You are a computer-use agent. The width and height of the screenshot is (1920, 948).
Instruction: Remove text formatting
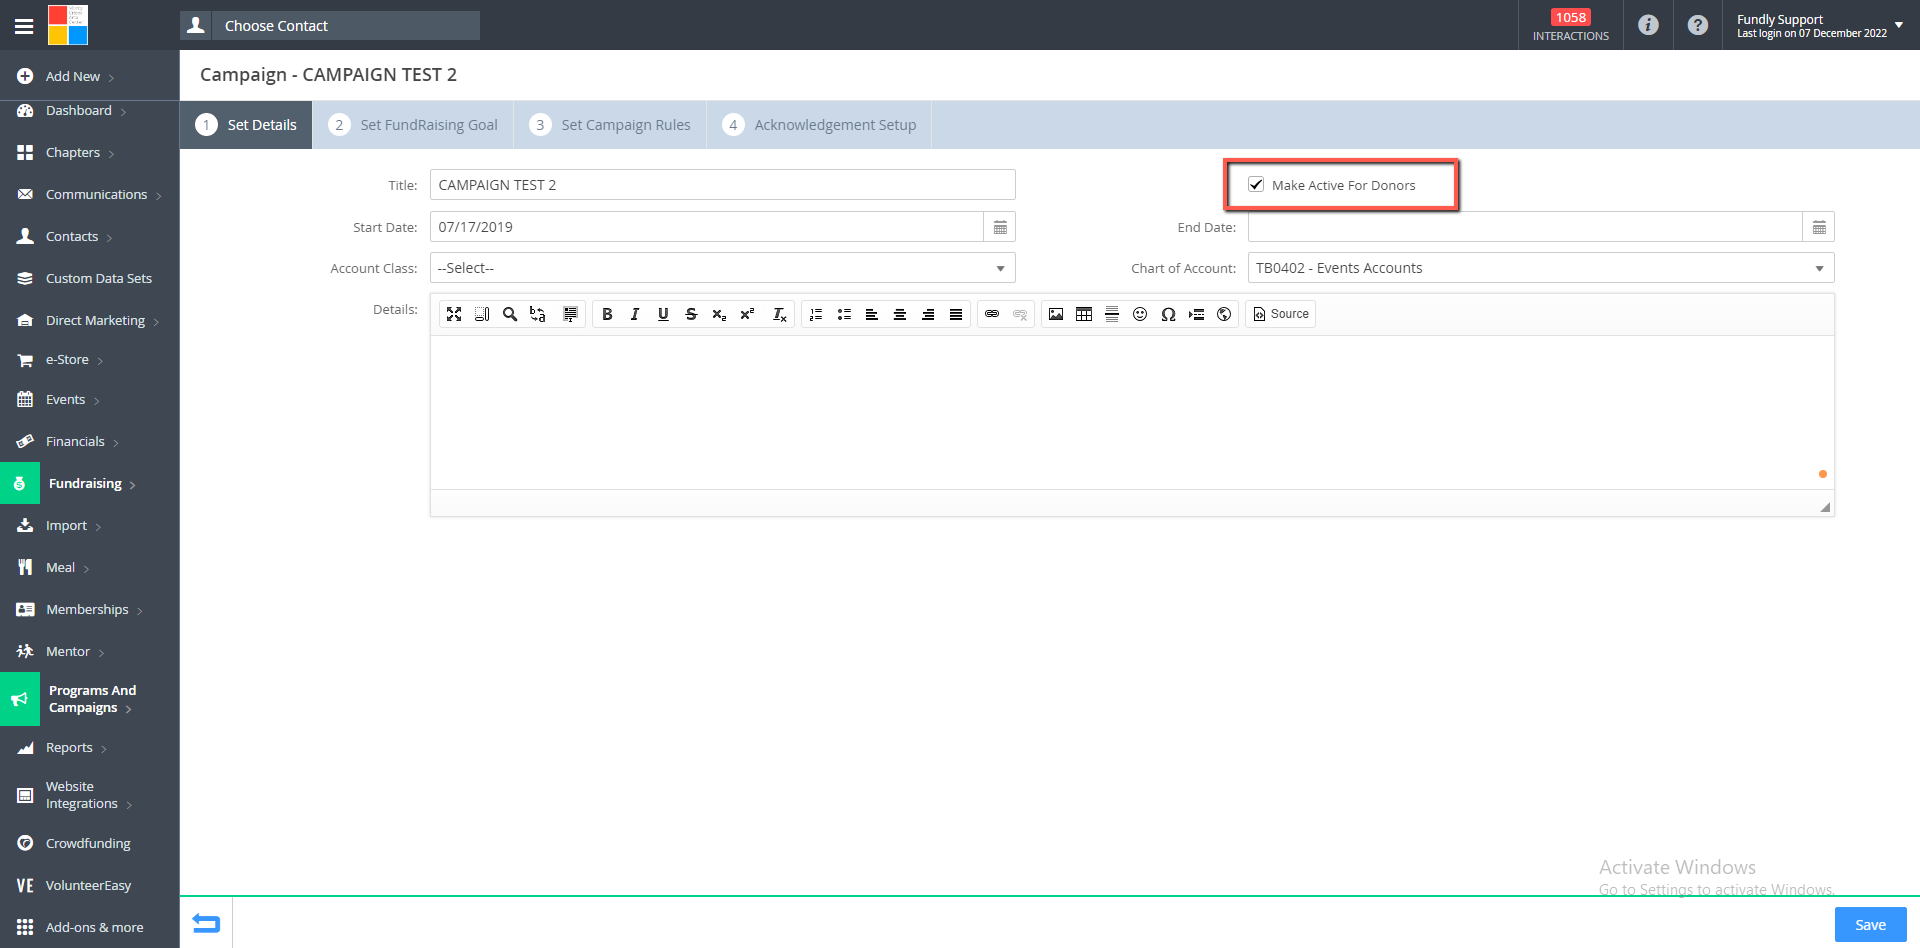coord(780,314)
